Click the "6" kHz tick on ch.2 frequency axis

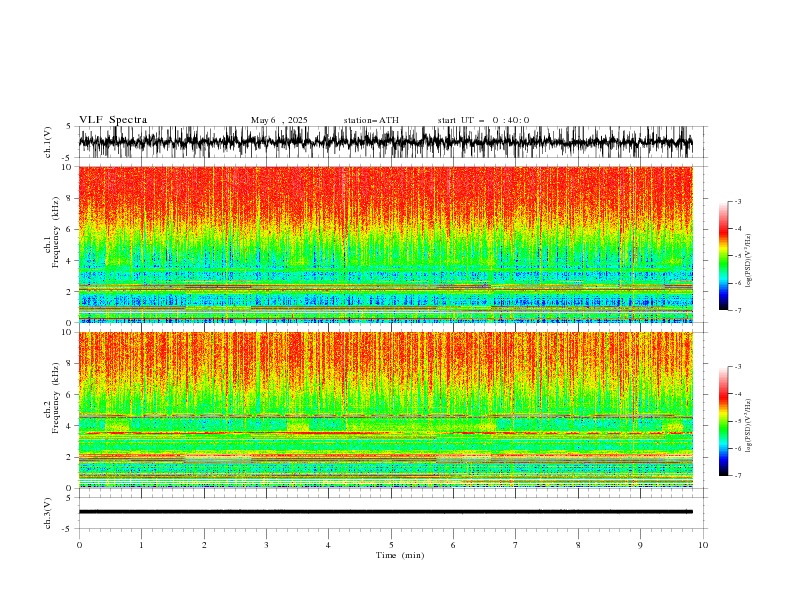click(x=70, y=395)
